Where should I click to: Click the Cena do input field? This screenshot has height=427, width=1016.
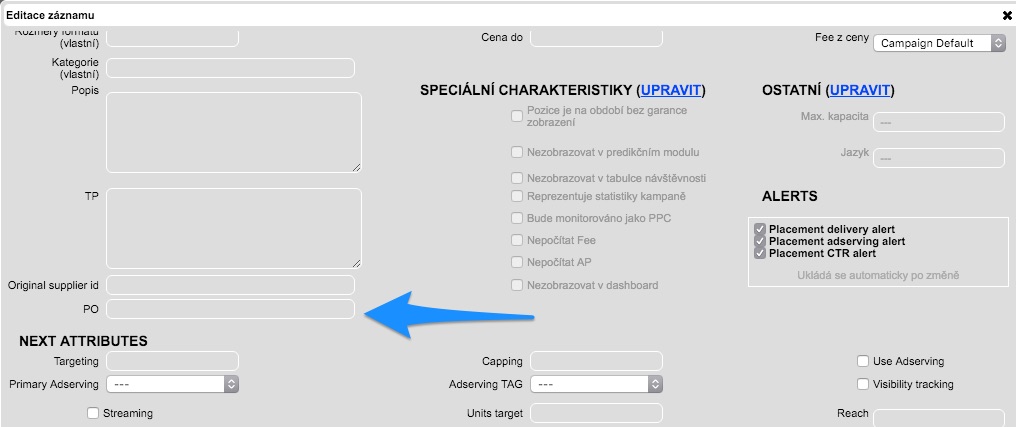(596, 37)
